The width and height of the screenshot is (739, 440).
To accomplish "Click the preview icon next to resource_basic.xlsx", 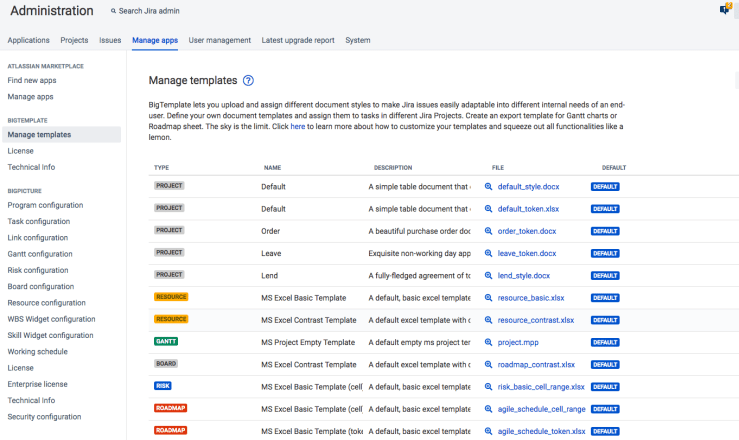I will (x=489, y=298).
